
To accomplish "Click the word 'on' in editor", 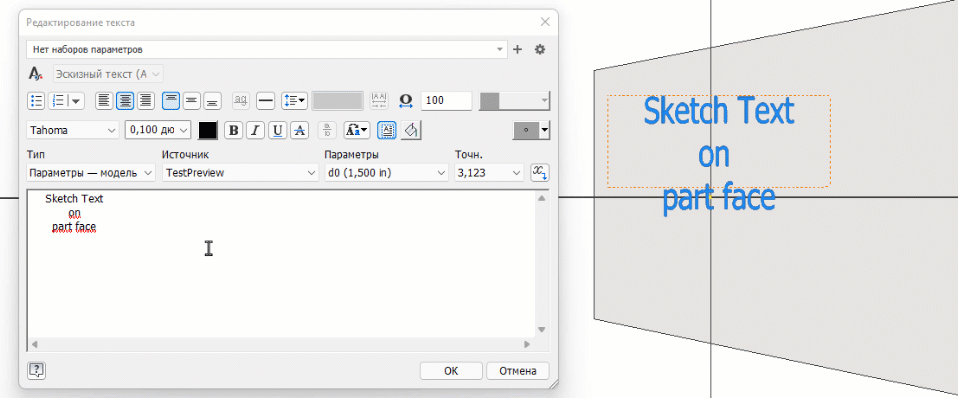I will pos(75,213).
